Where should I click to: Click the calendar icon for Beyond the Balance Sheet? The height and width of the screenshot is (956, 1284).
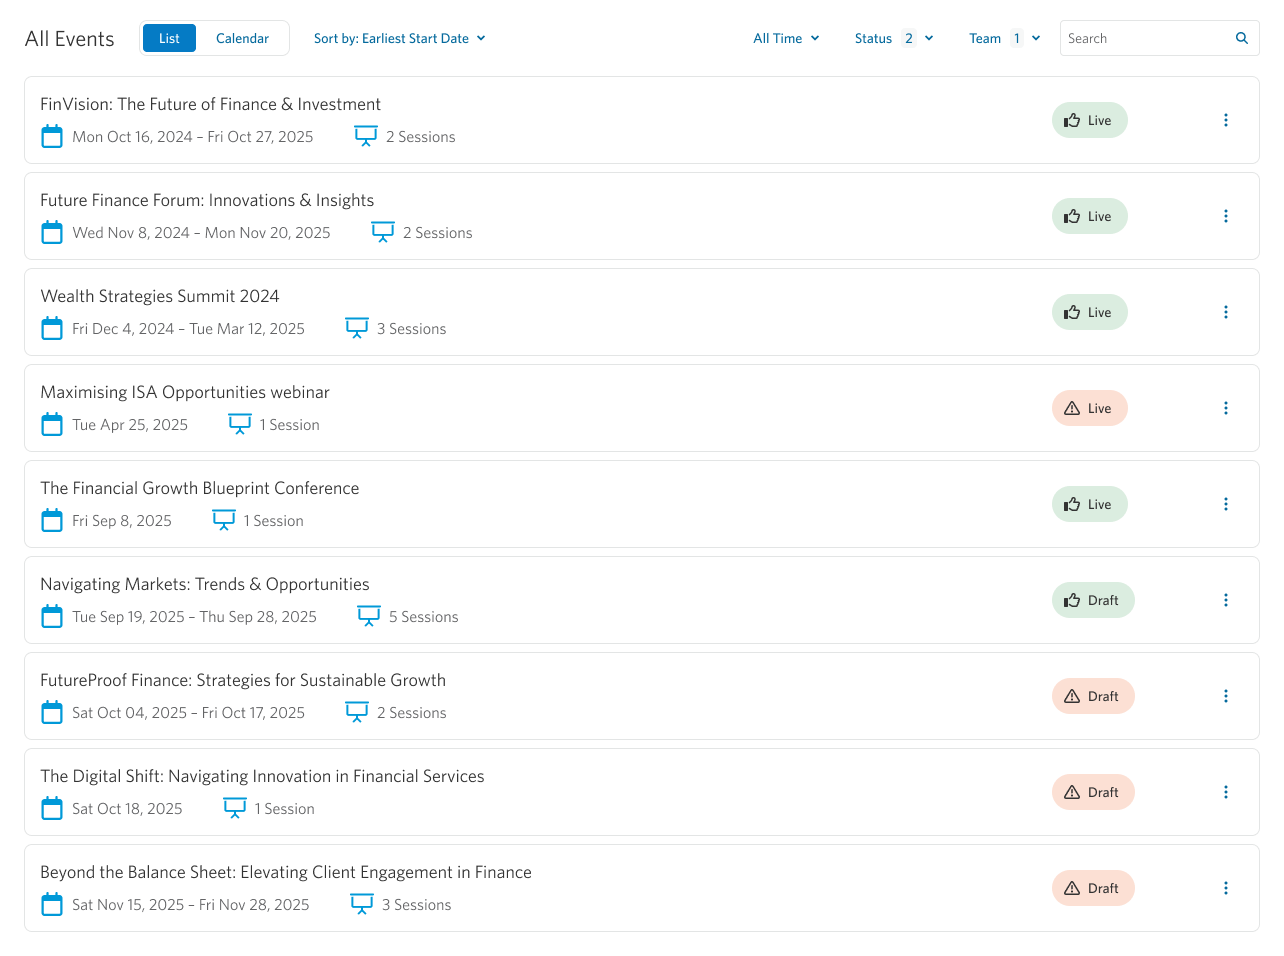(x=52, y=904)
